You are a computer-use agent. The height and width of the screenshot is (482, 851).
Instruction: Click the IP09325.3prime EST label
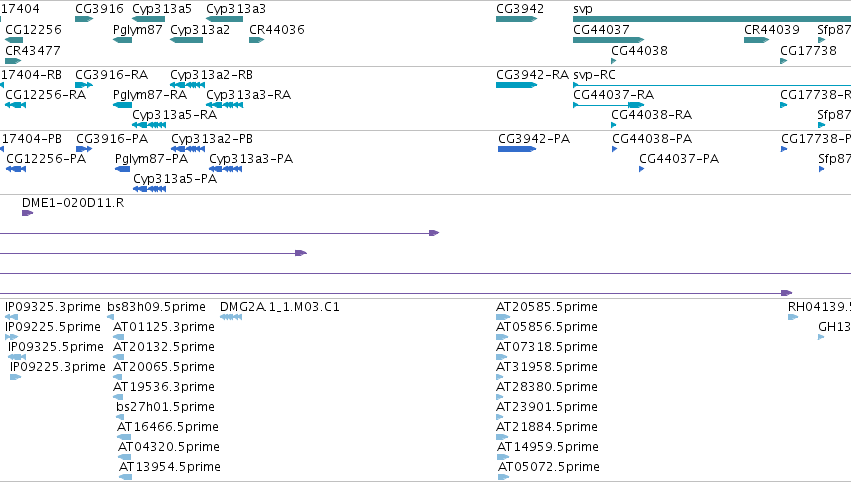point(53,307)
